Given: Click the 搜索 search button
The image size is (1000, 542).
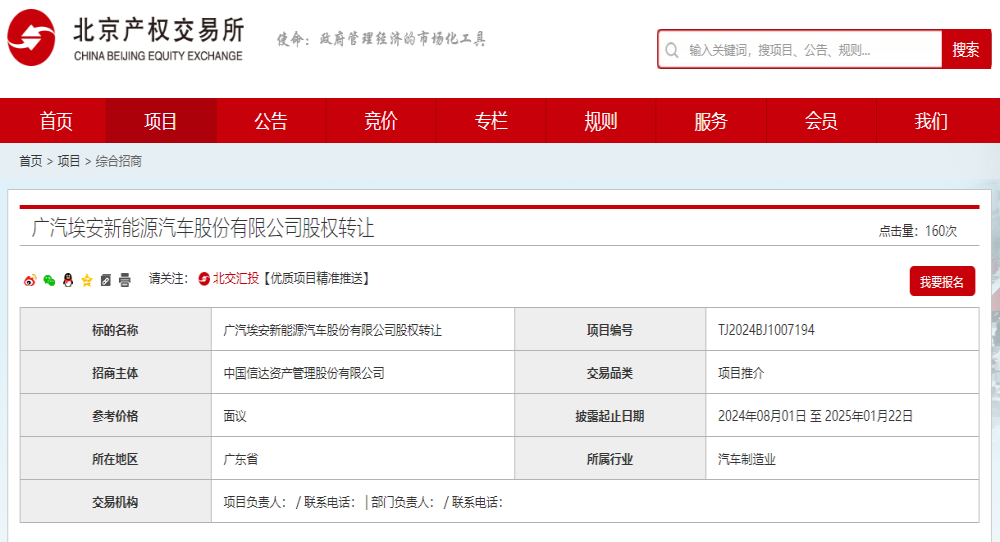Looking at the screenshot, I should tap(966, 49).
